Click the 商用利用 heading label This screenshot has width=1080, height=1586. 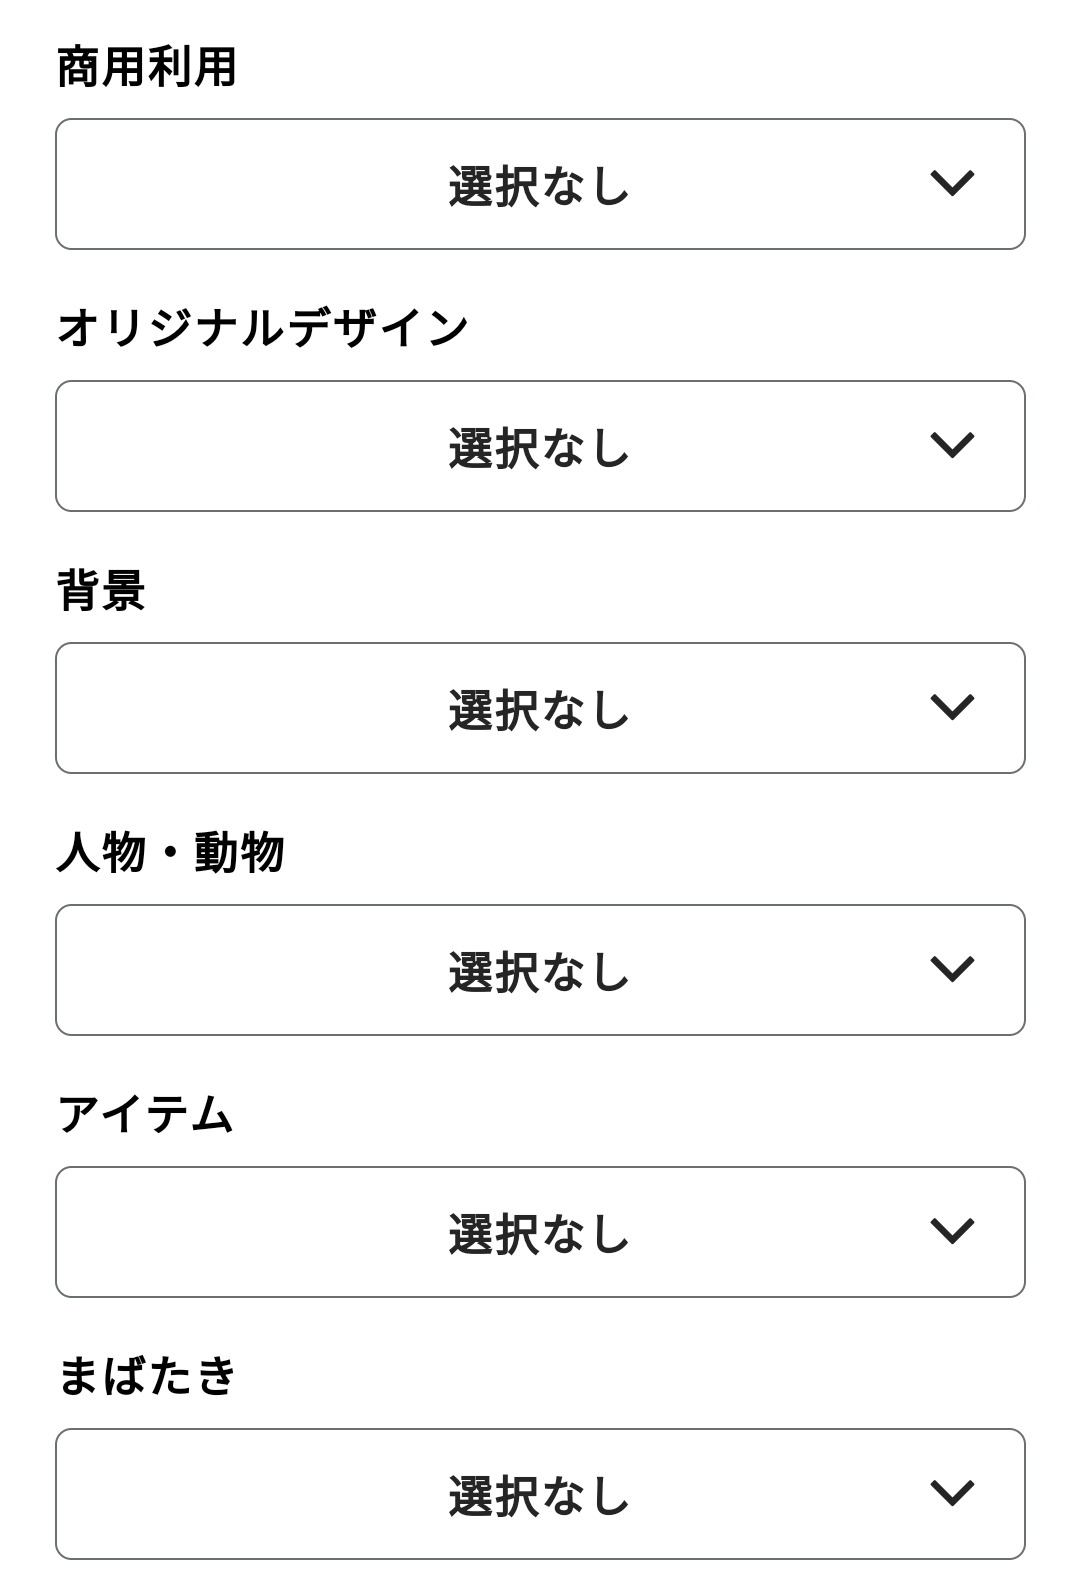[x=146, y=68]
